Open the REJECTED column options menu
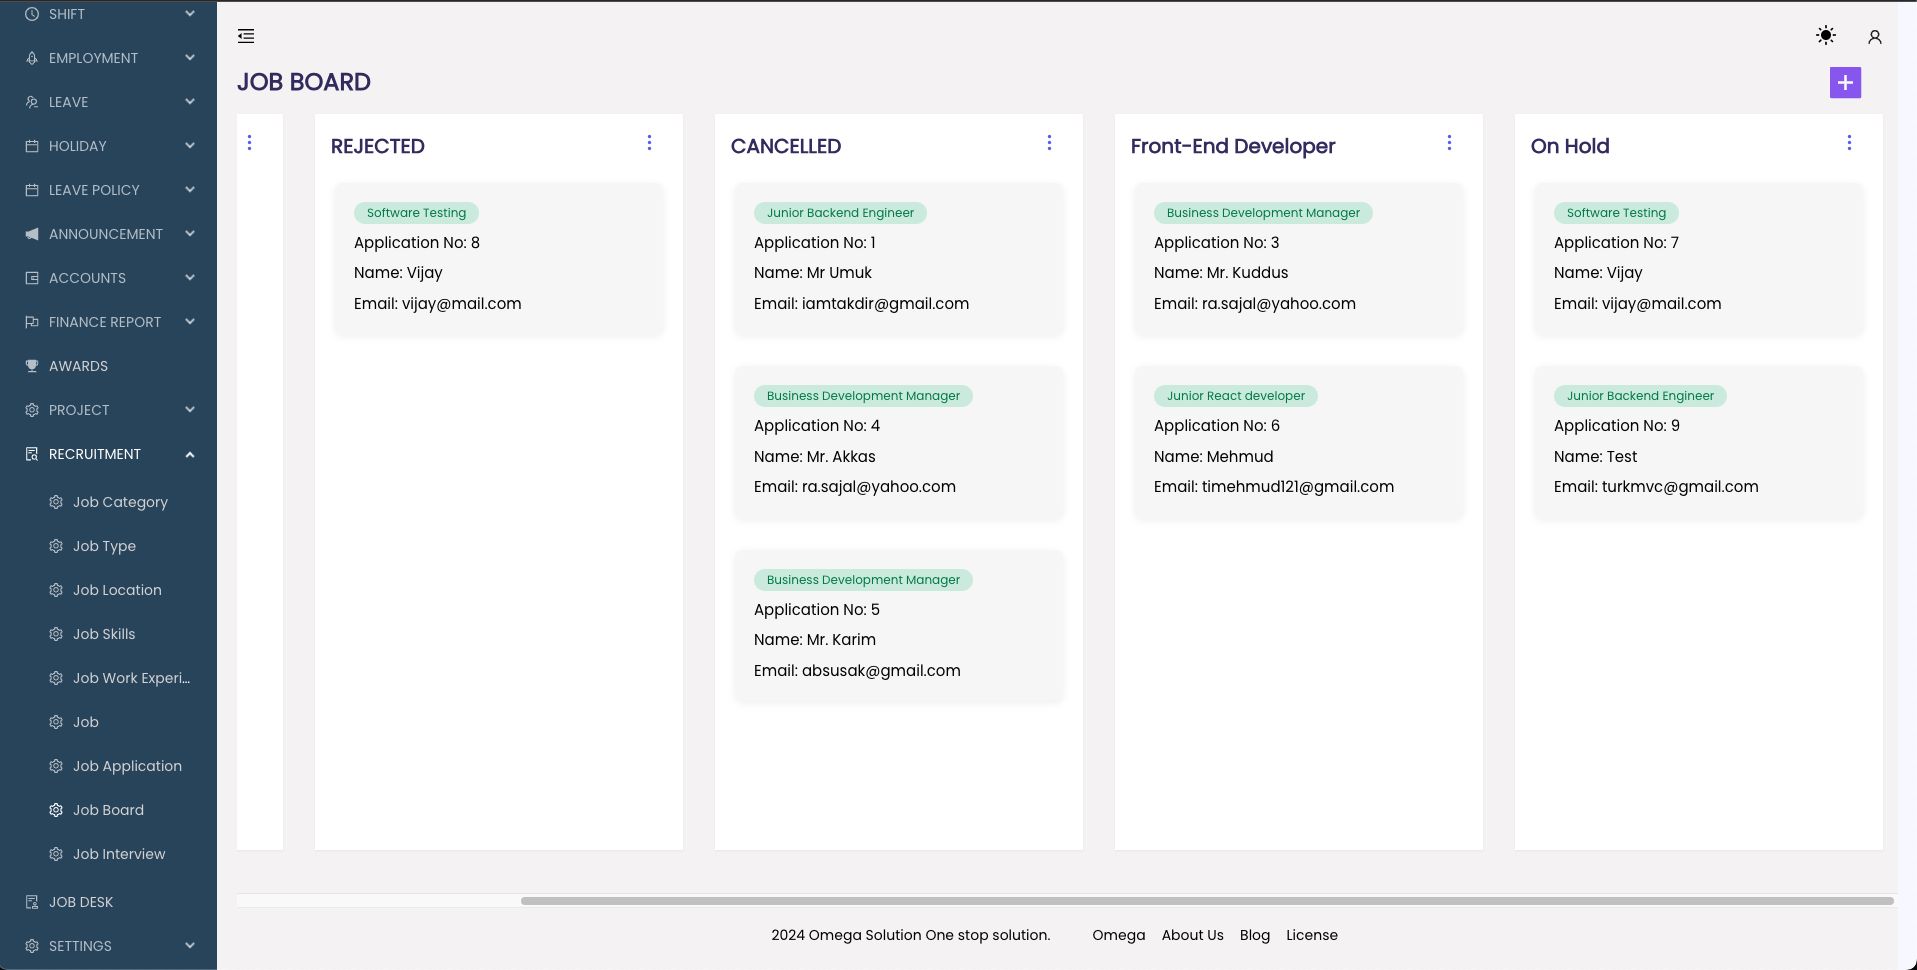The width and height of the screenshot is (1917, 970). [649, 143]
